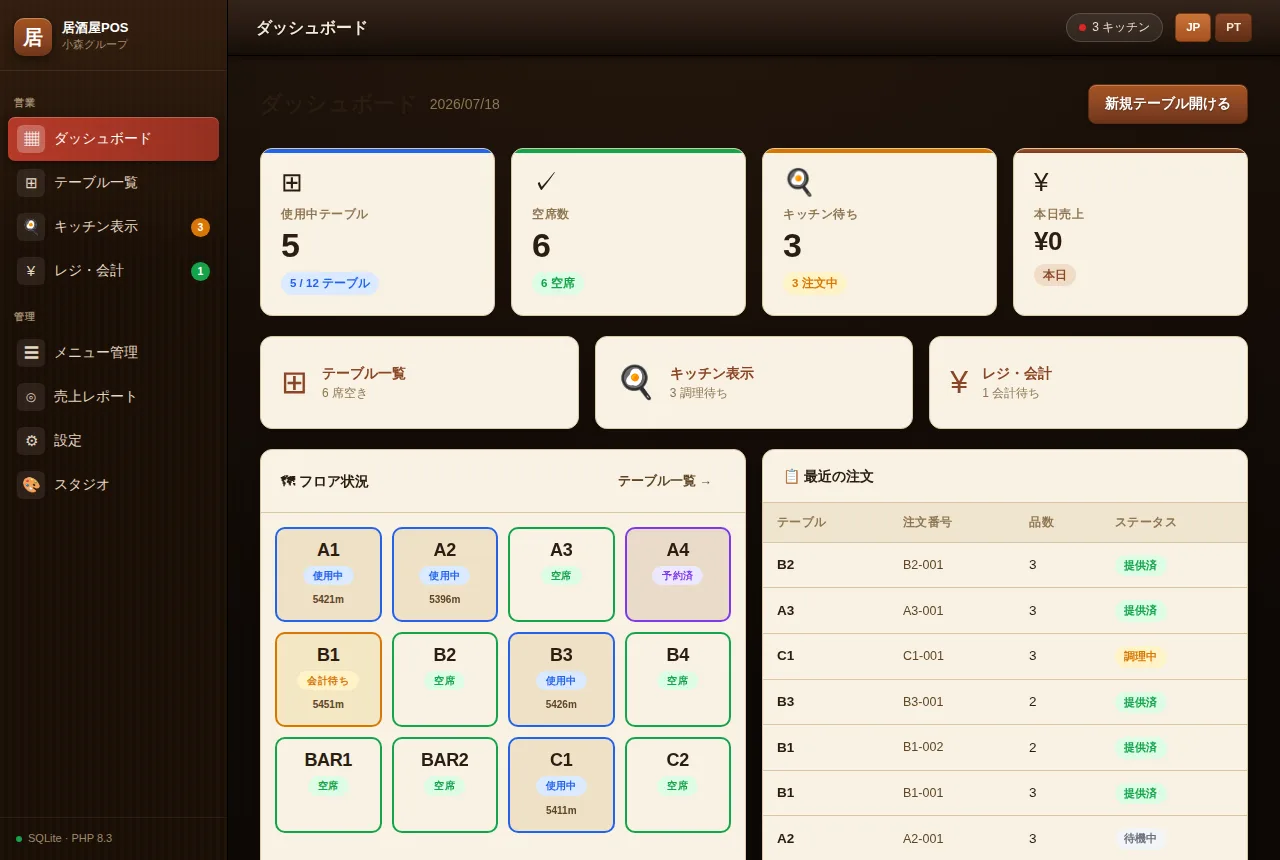Select ダッシュボード in the sidebar menu
The image size is (1280, 860).
pyautogui.click(x=113, y=139)
